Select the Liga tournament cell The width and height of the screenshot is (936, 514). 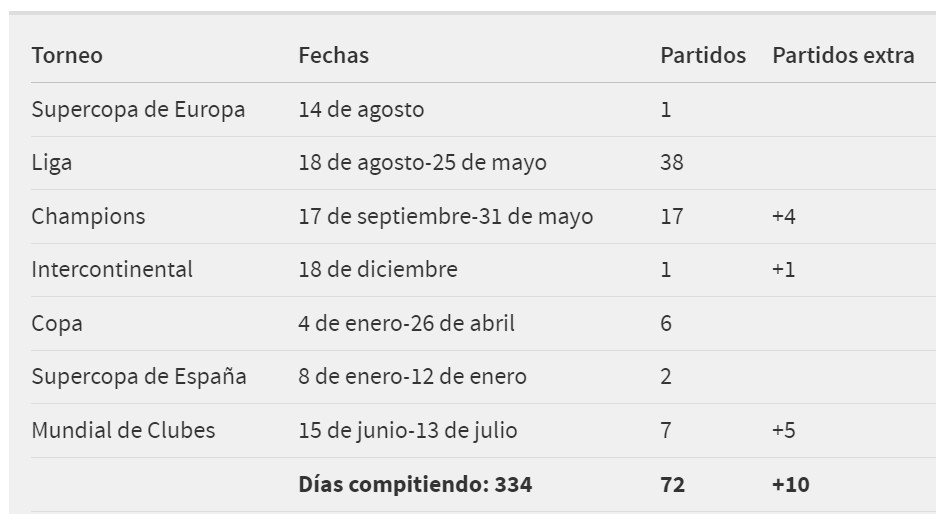coord(52,163)
